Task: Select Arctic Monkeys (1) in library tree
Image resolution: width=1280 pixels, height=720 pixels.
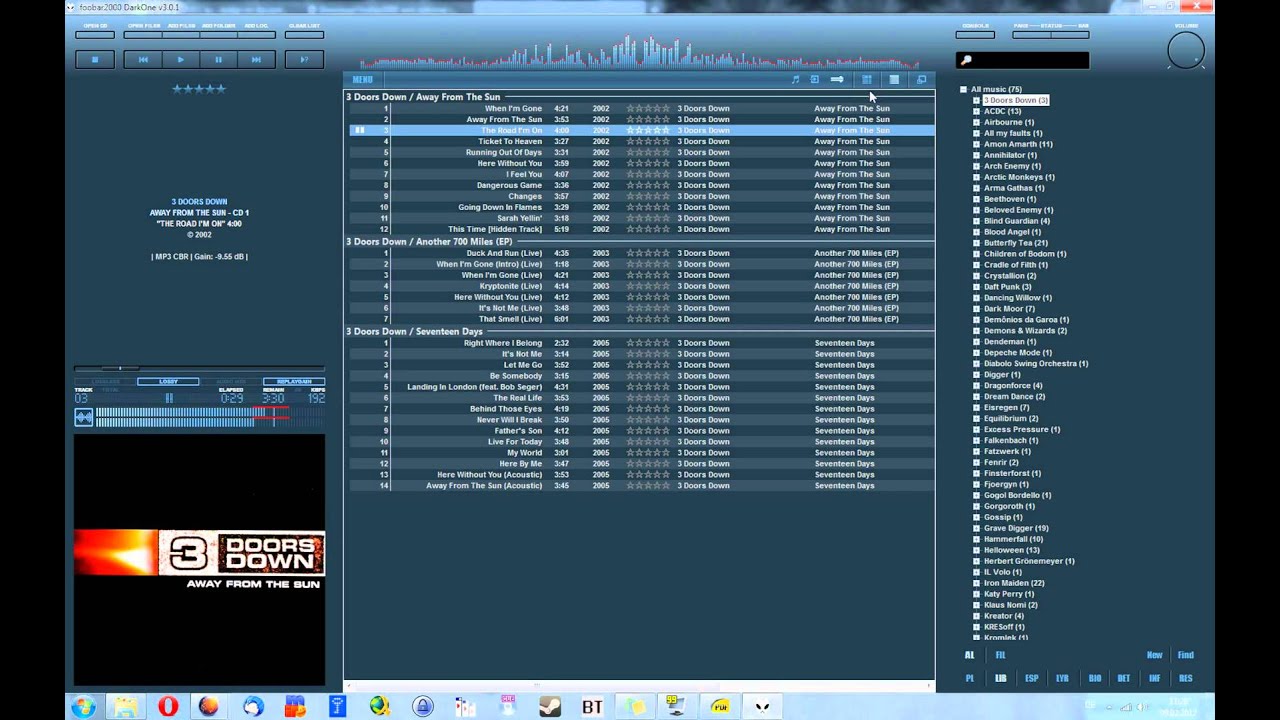Action: coord(1019,177)
